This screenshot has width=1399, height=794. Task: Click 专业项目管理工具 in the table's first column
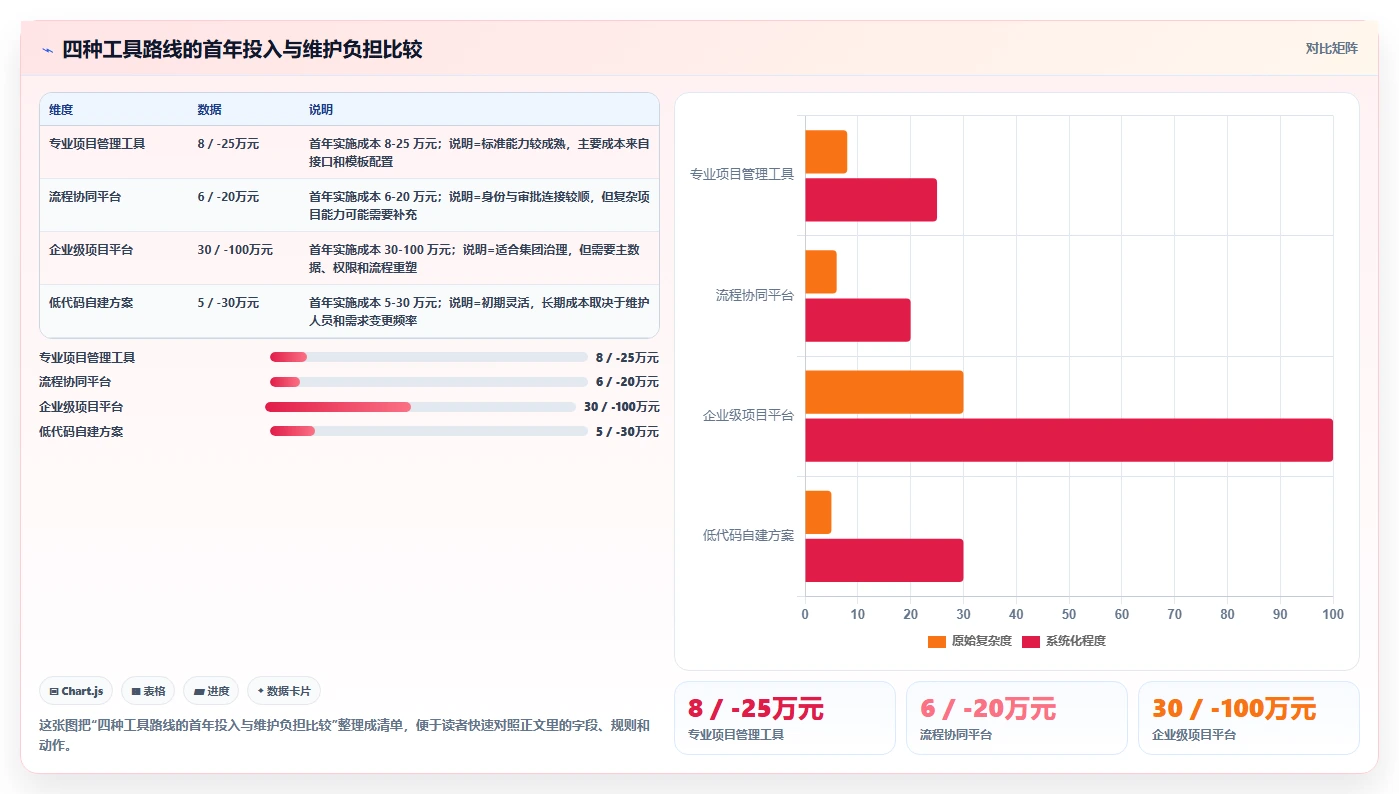97,144
